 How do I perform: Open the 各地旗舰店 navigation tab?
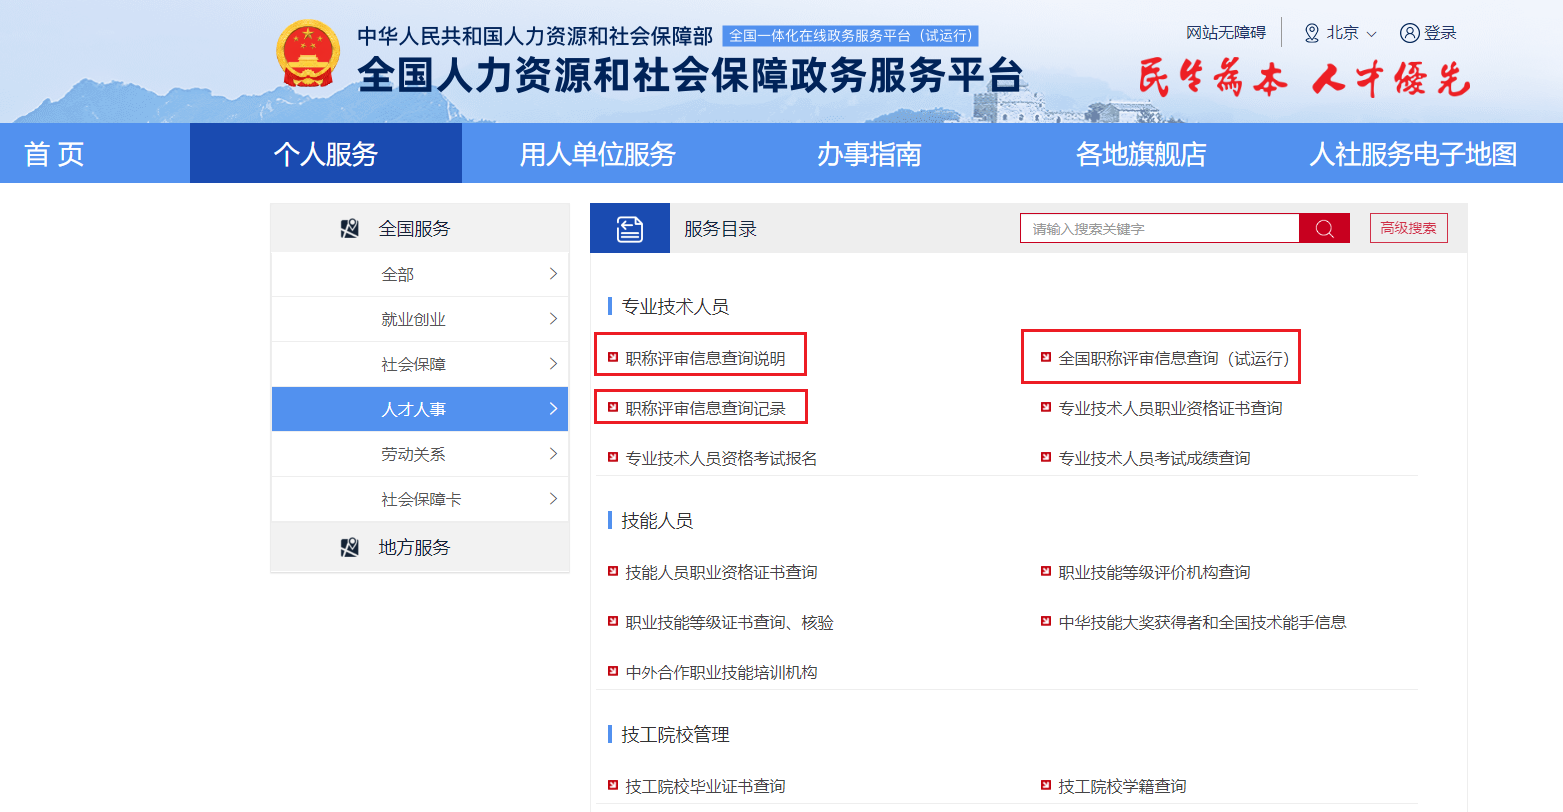1141,154
